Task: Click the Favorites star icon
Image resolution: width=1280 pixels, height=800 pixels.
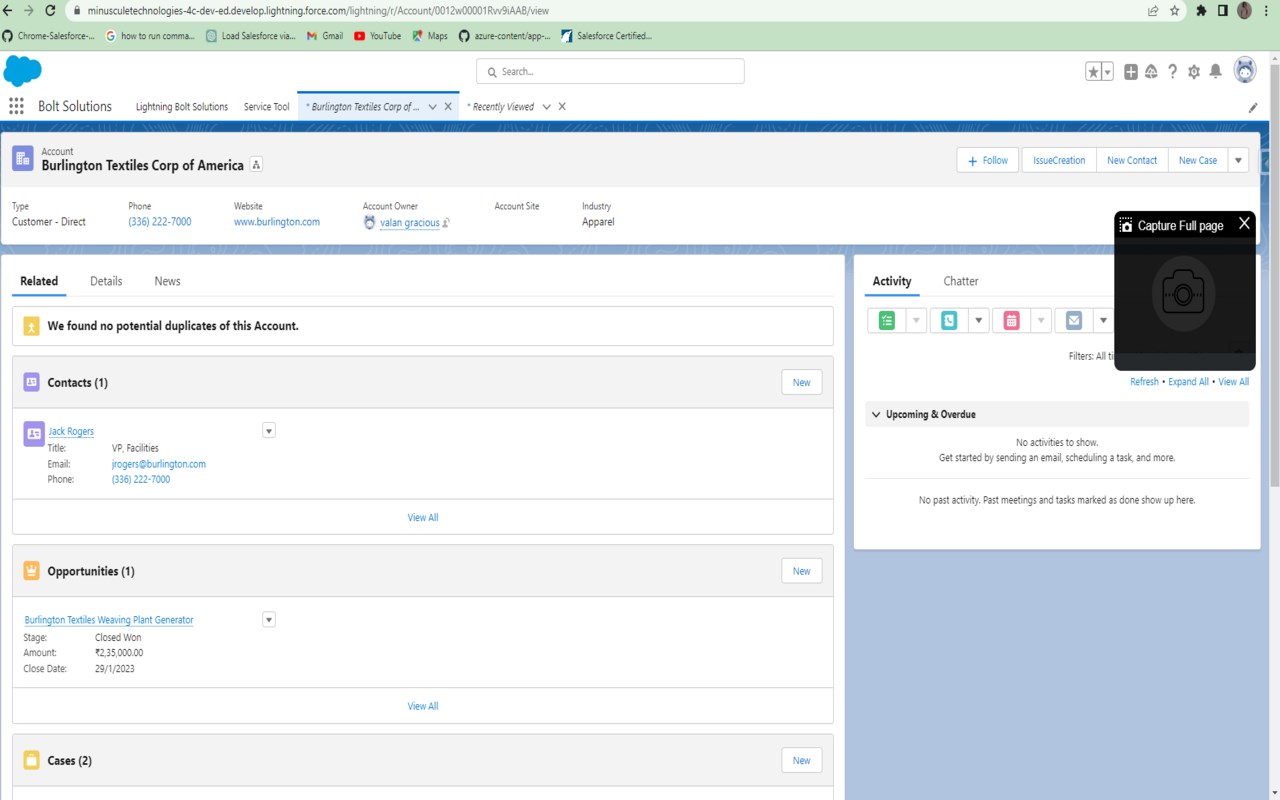Action: coord(1094,72)
